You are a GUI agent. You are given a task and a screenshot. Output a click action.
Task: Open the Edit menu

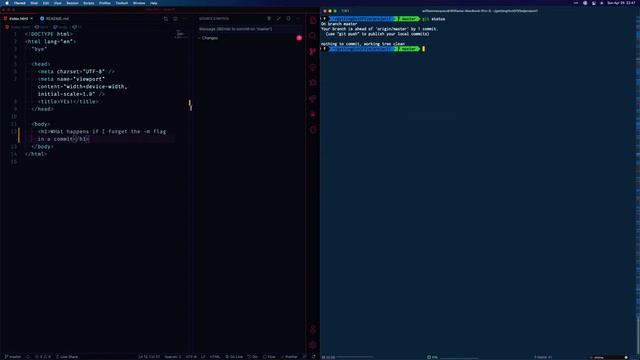coord(46,3)
